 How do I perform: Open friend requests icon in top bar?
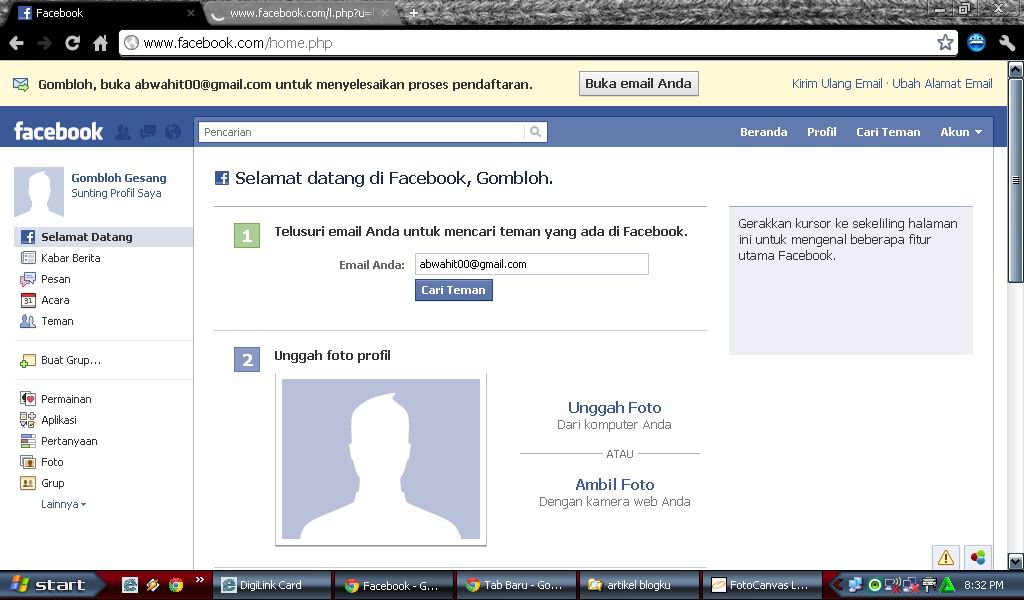tap(121, 131)
